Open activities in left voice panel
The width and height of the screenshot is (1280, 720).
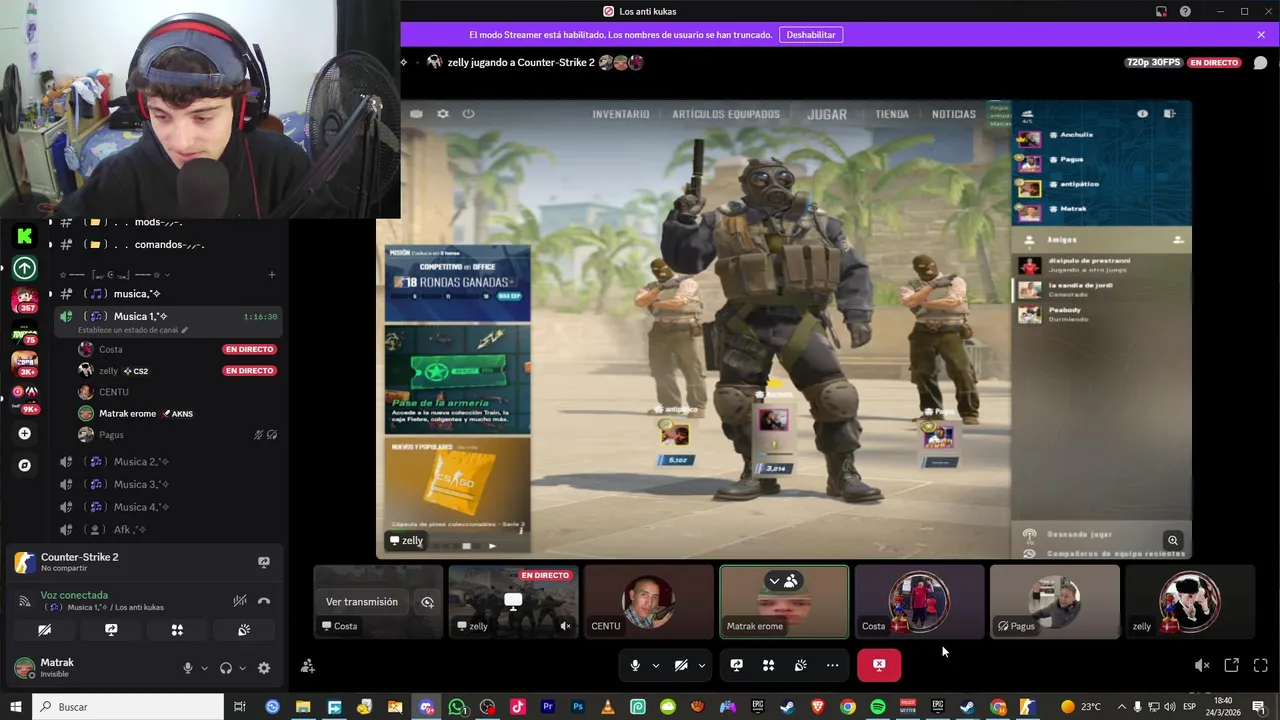point(177,630)
